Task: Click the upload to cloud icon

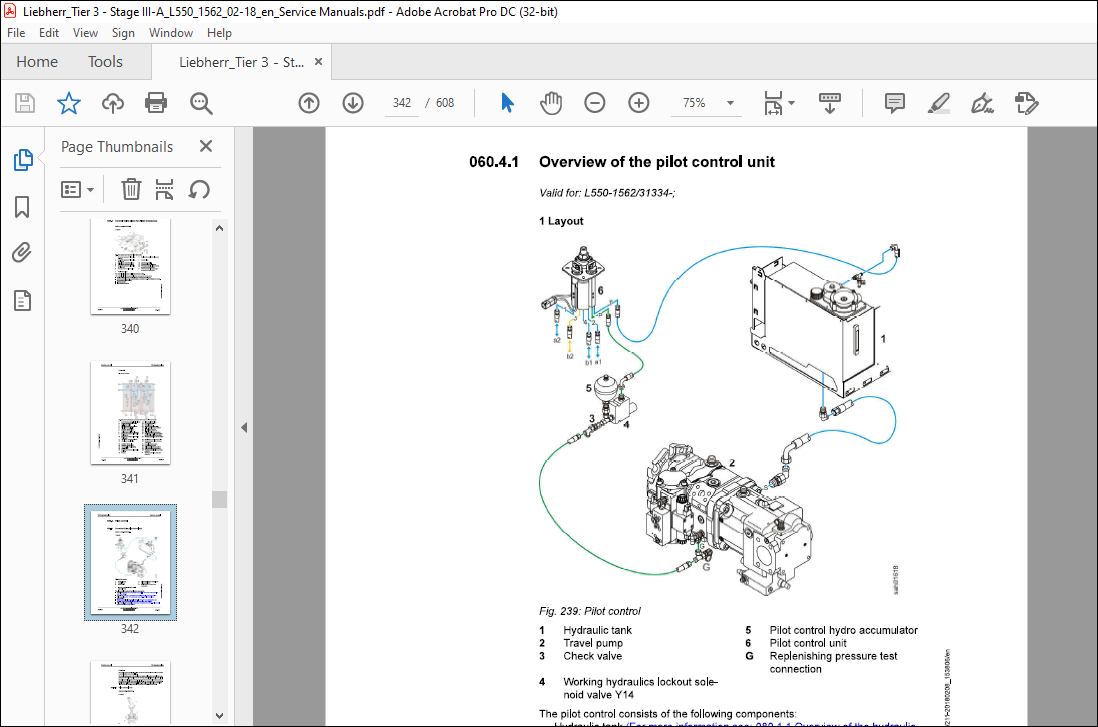Action: (113, 103)
